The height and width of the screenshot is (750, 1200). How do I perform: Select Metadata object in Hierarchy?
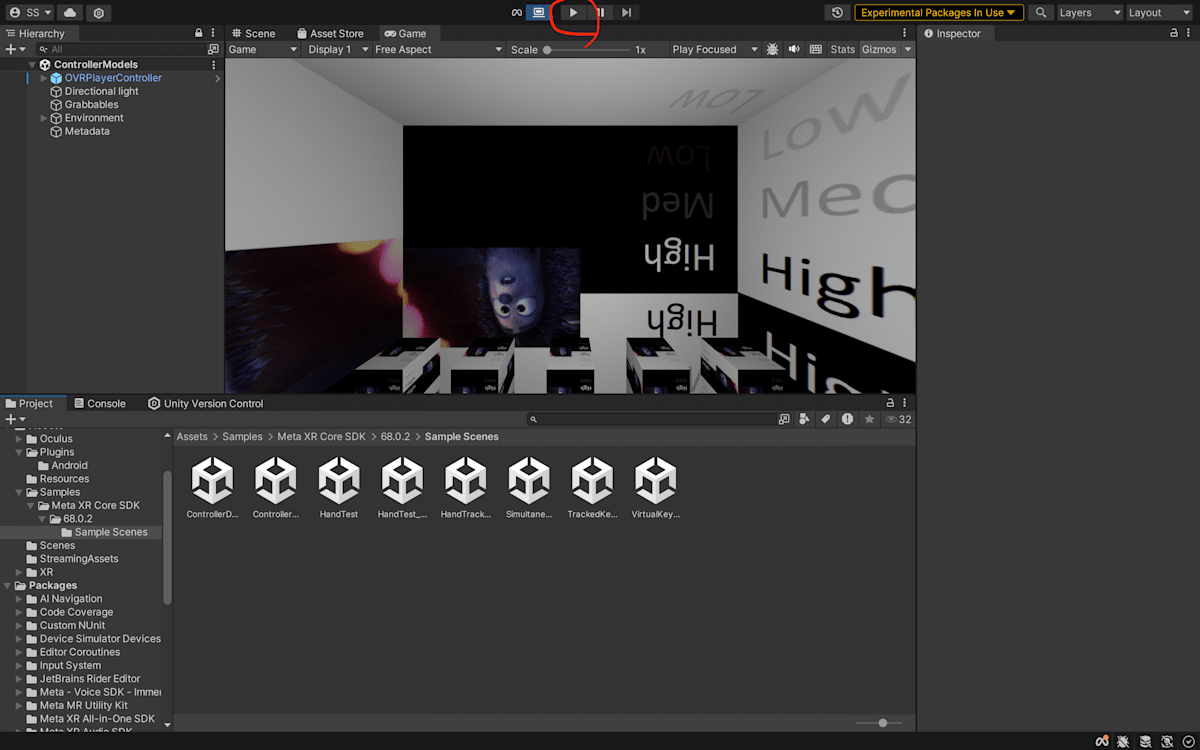tap(87, 131)
